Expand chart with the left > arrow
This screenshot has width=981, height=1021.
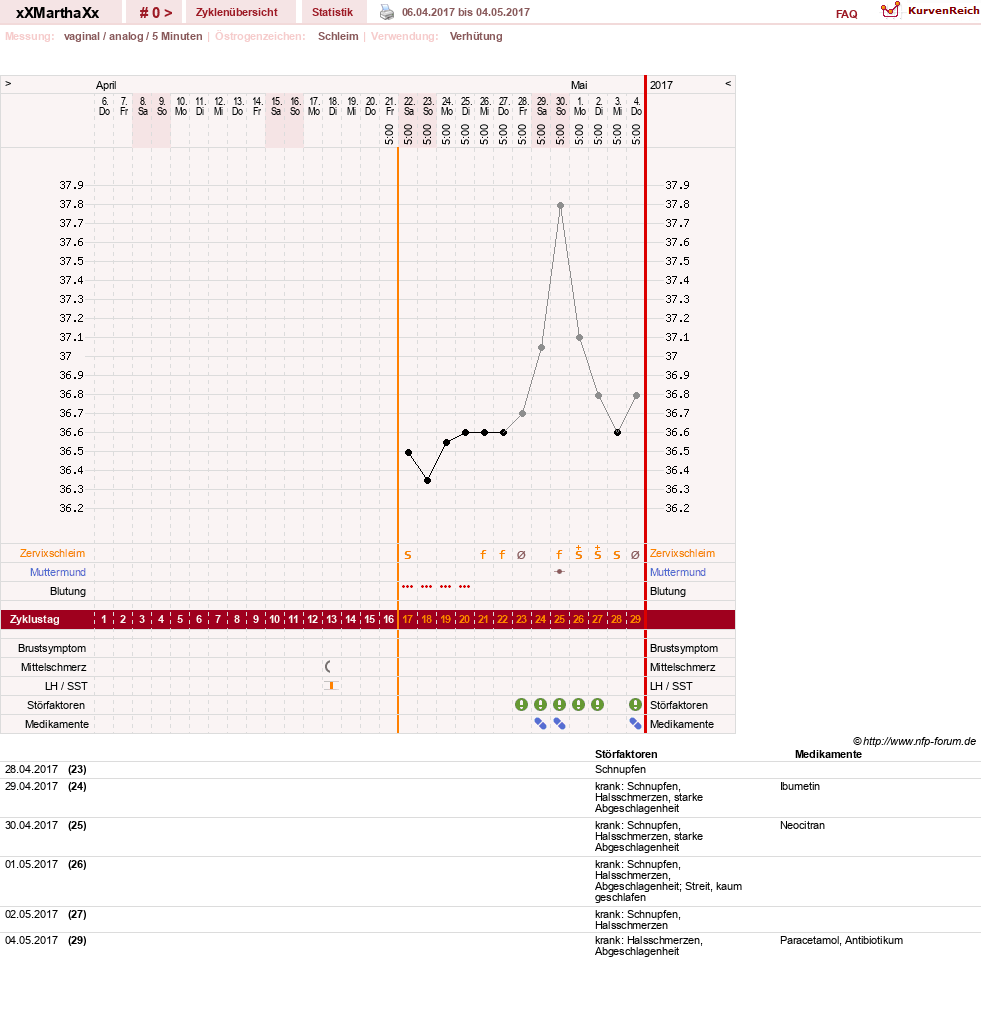8,83
